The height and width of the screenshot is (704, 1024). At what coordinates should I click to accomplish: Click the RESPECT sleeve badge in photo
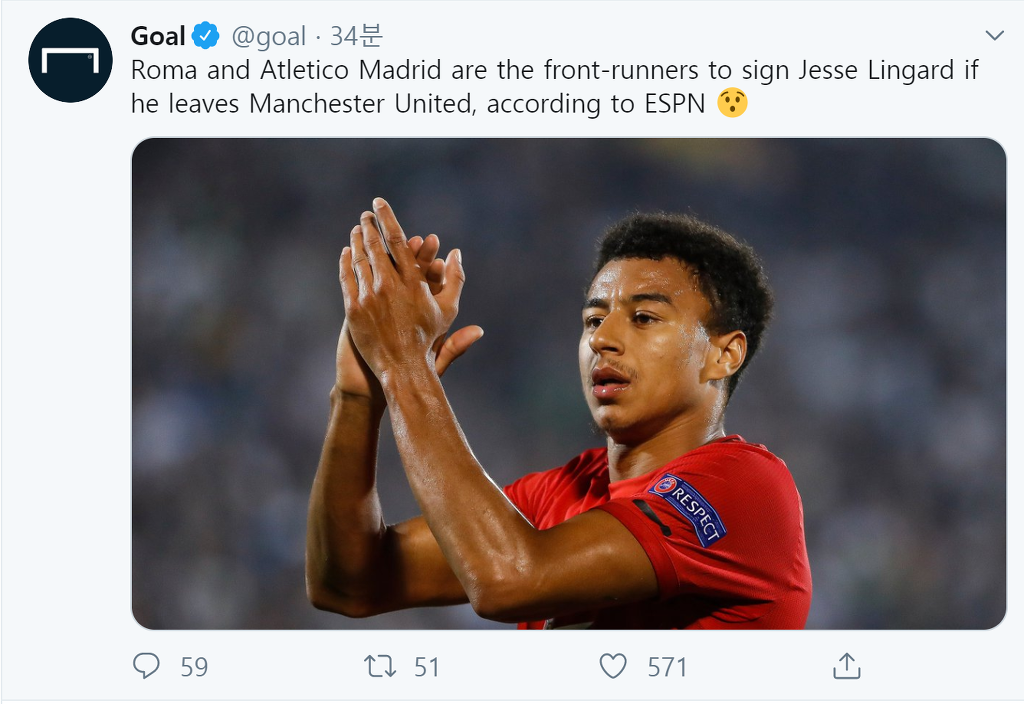689,508
